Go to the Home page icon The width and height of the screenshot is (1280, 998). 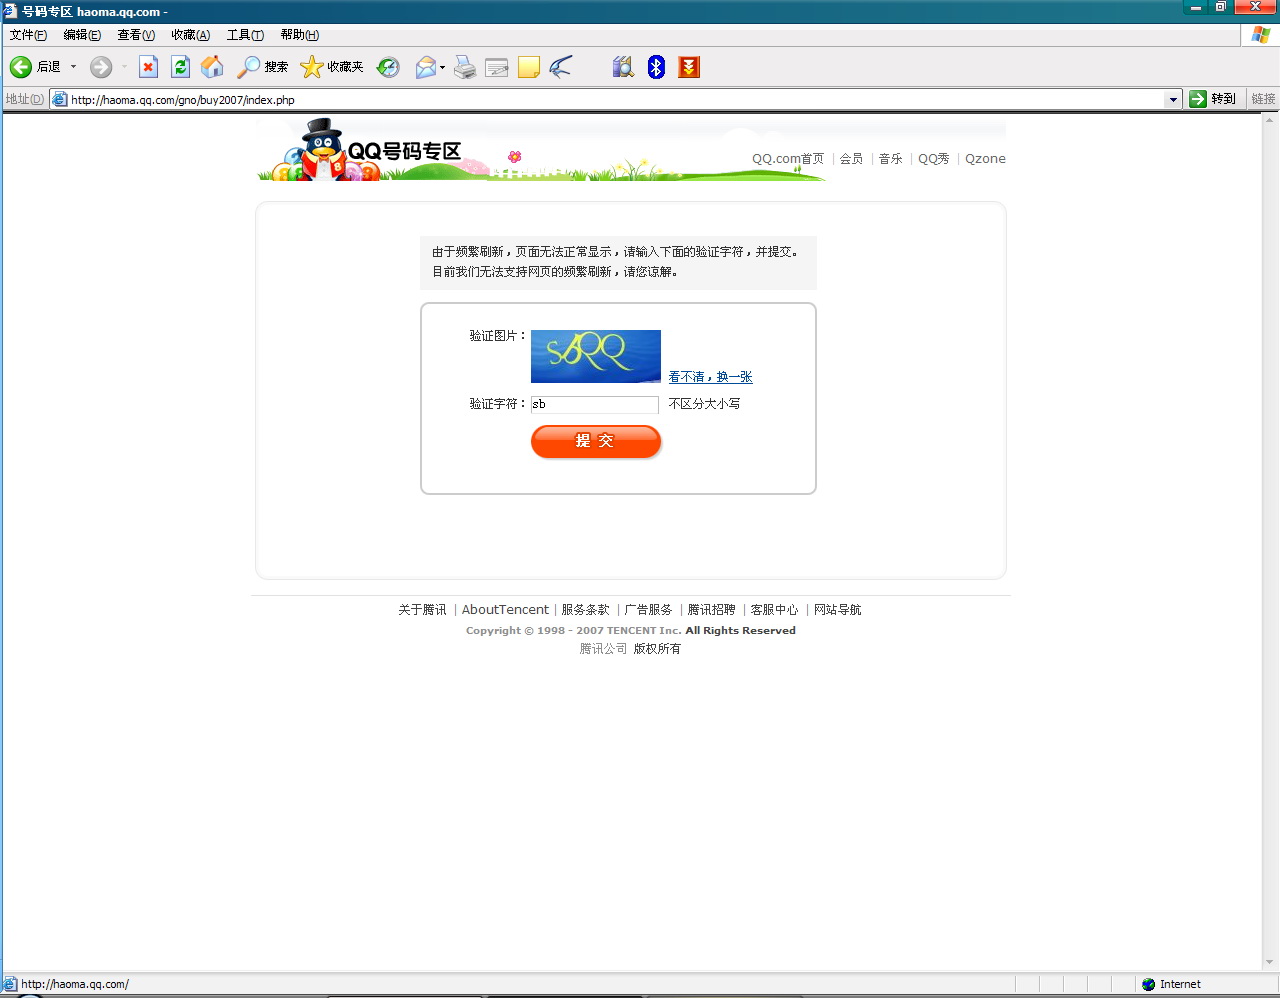coord(212,67)
